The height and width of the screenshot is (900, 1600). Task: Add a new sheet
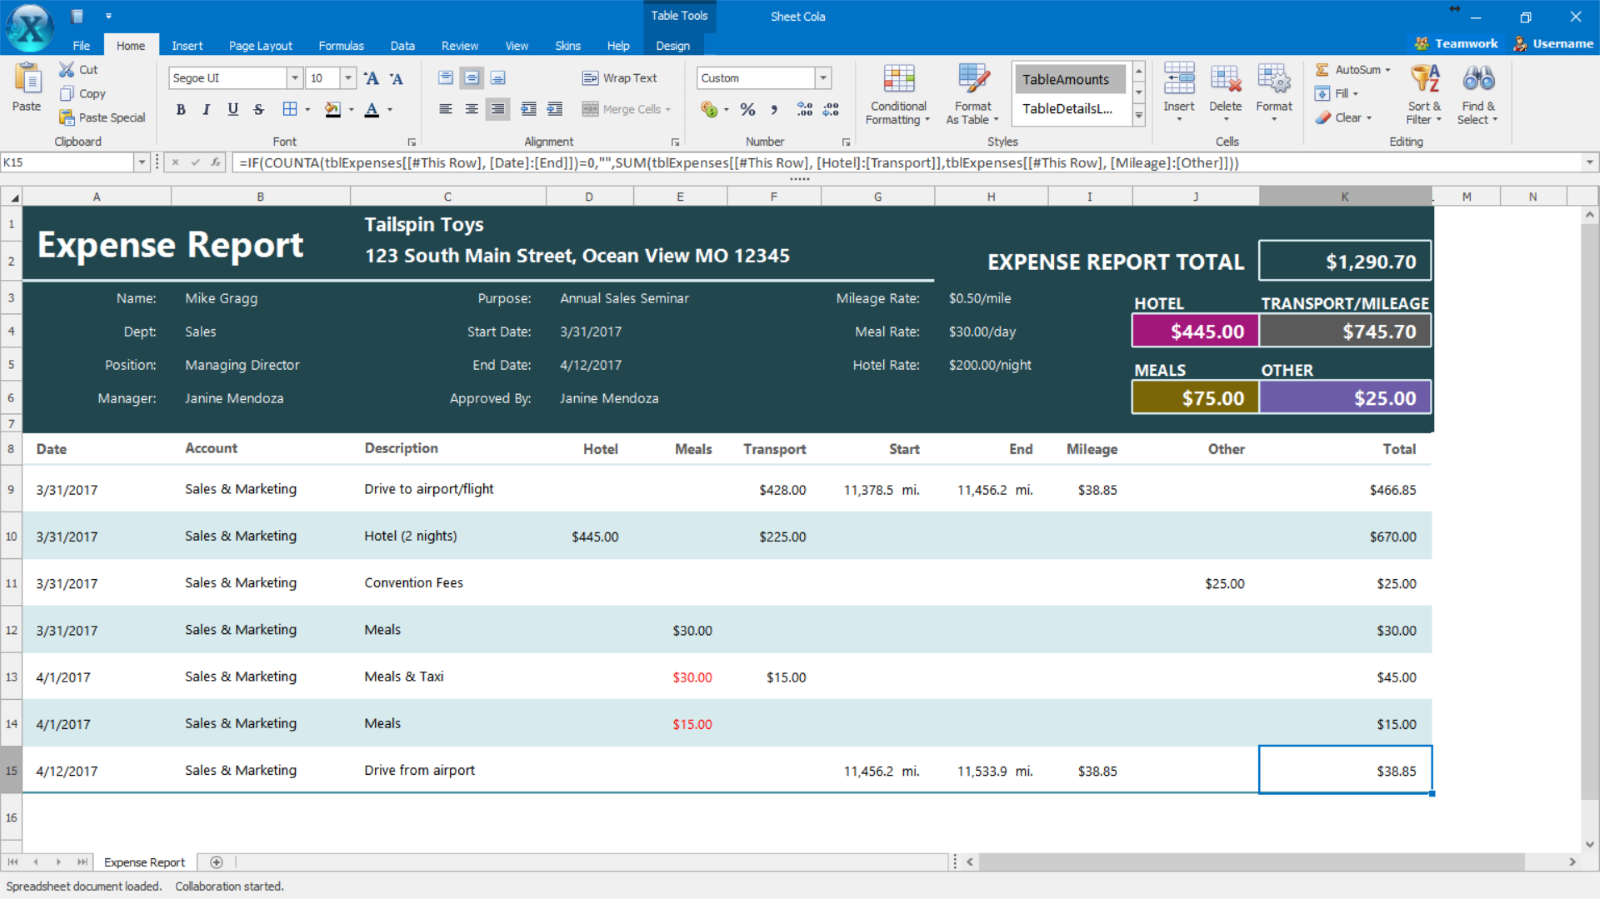tap(216, 862)
